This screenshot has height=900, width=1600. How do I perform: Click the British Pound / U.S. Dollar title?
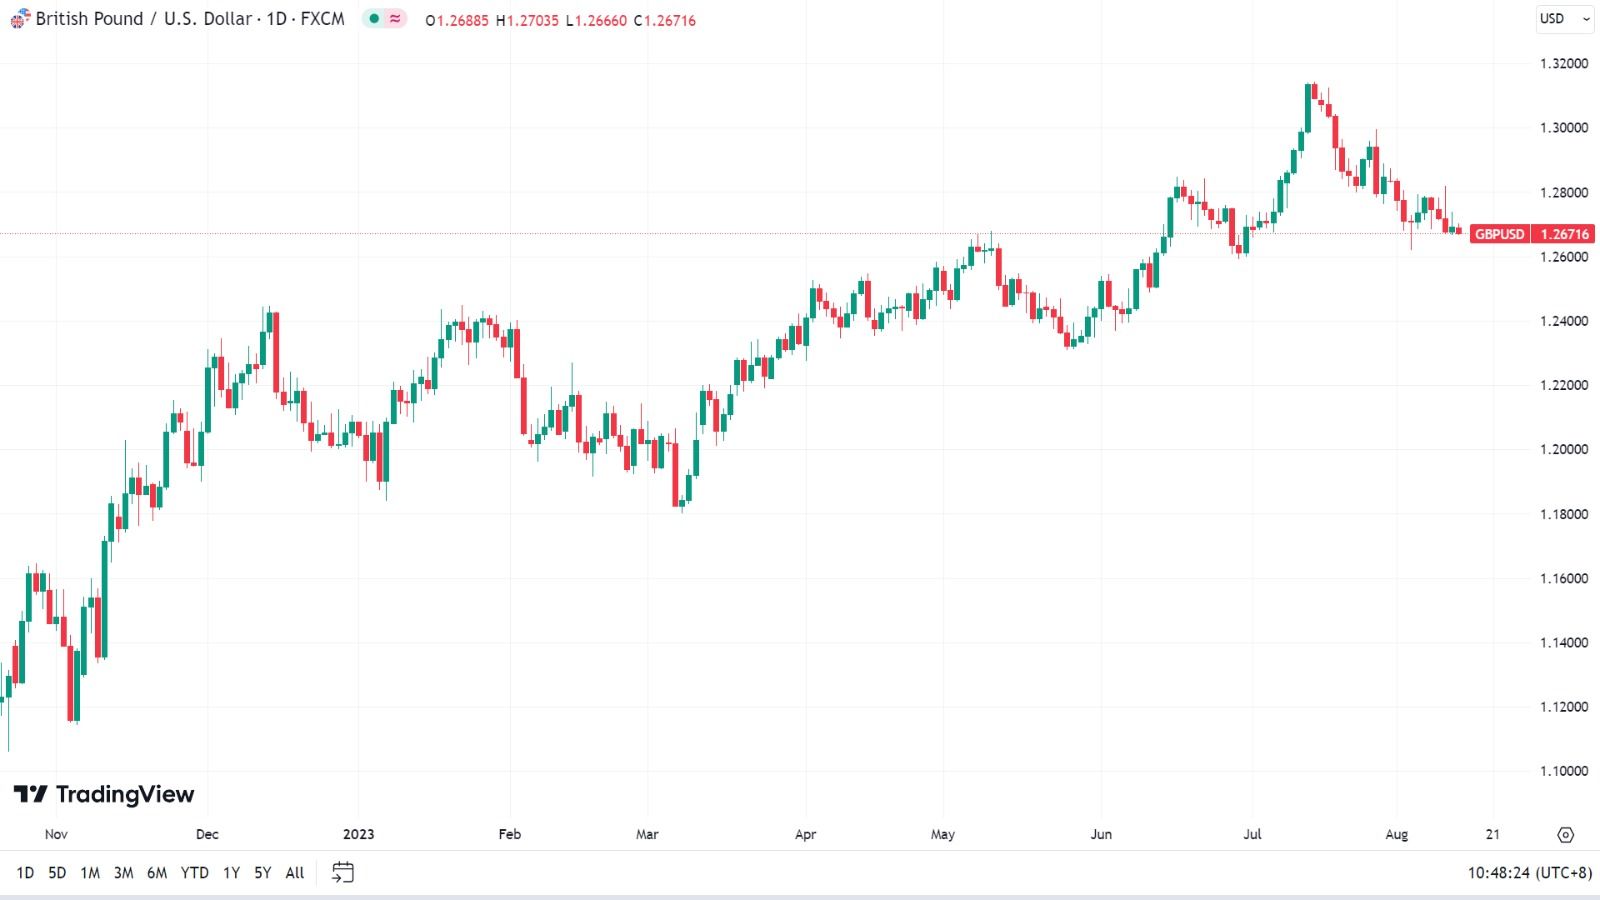pos(144,19)
